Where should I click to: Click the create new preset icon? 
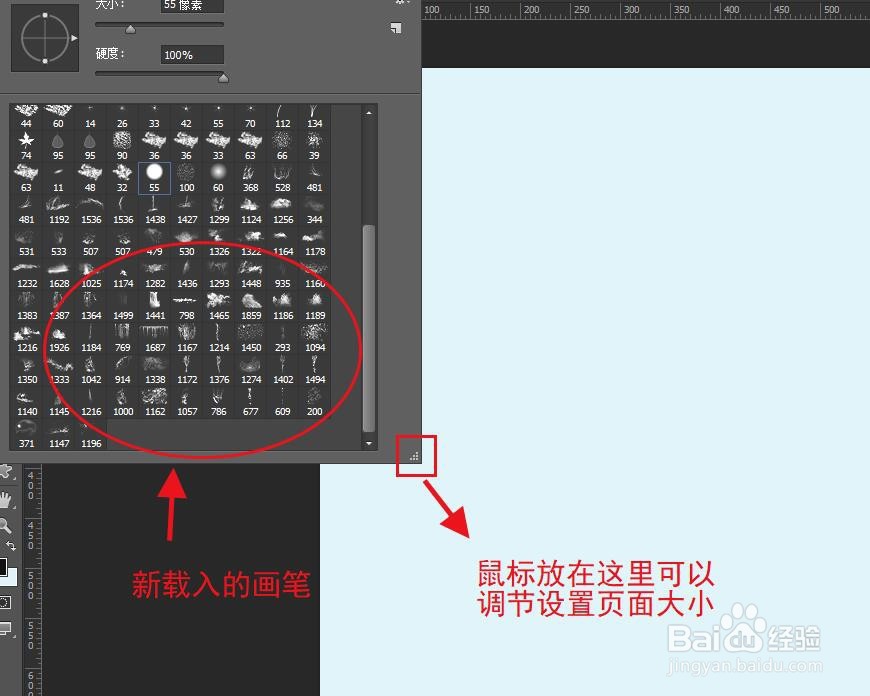[397, 28]
